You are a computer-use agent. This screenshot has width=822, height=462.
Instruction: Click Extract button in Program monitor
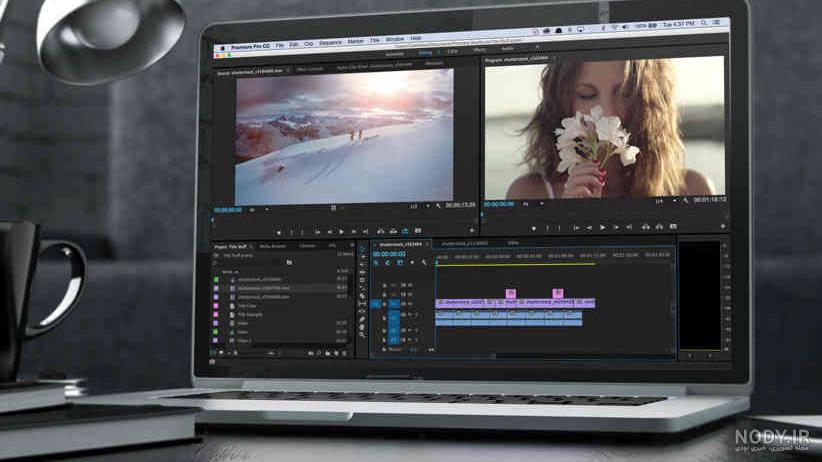(659, 227)
